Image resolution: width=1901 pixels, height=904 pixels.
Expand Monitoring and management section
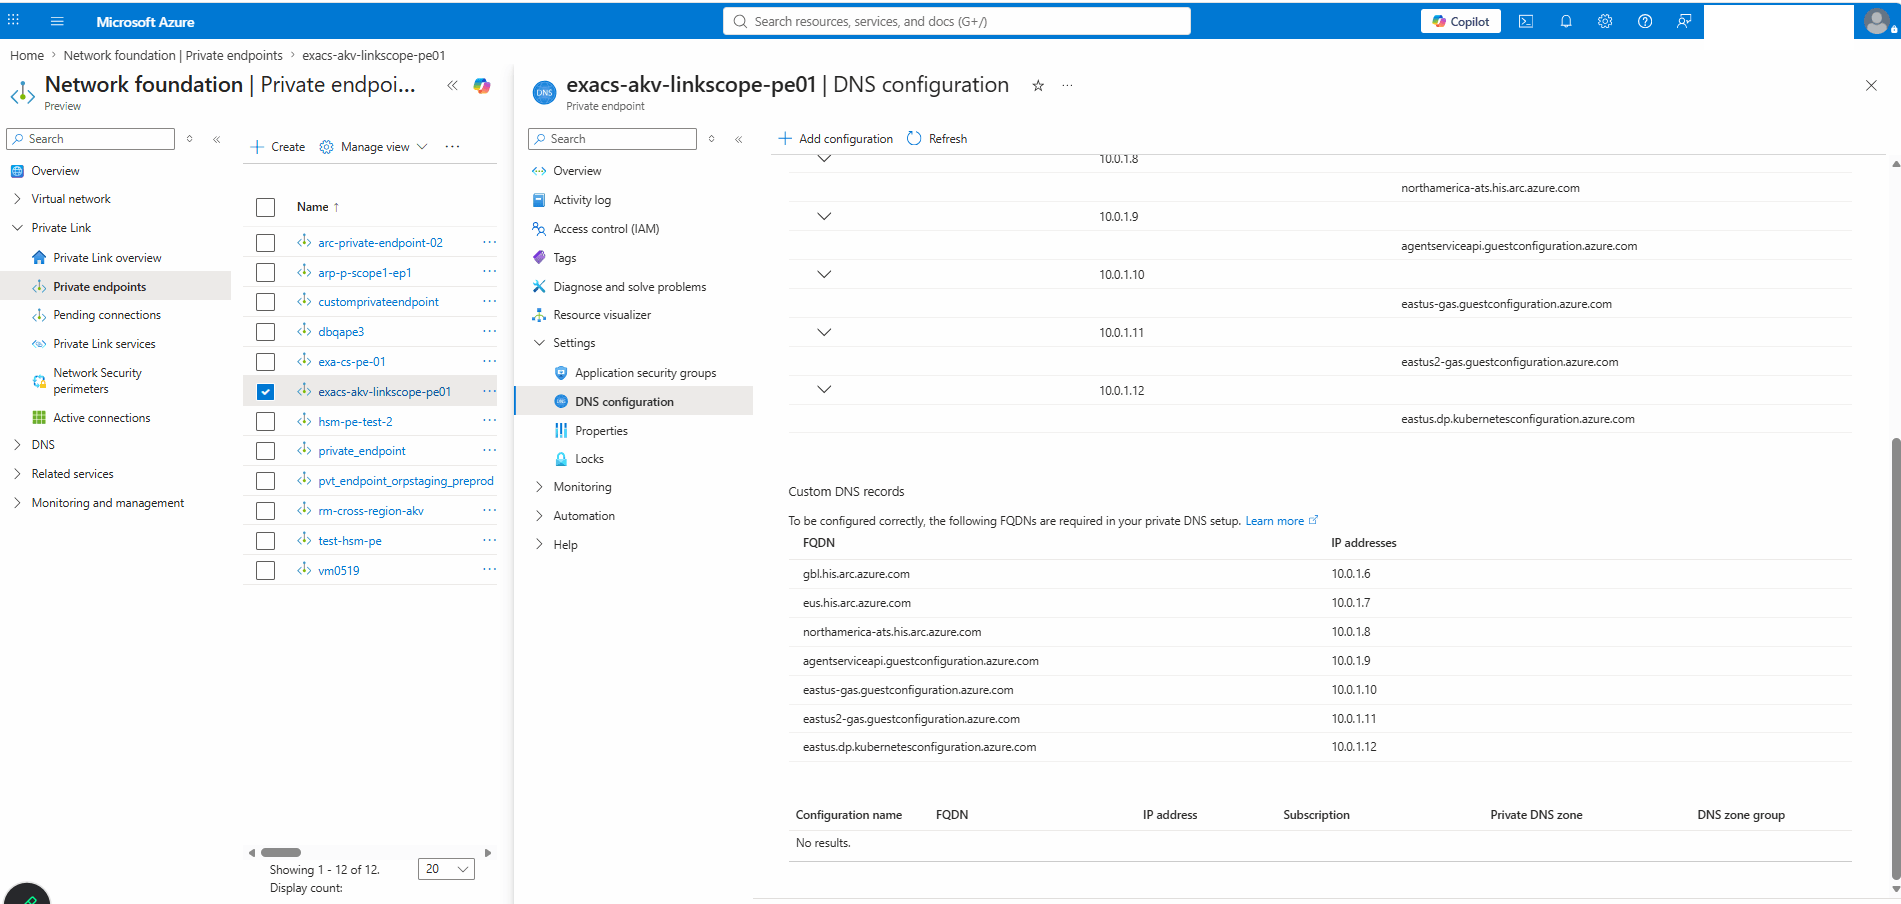tap(17, 503)
